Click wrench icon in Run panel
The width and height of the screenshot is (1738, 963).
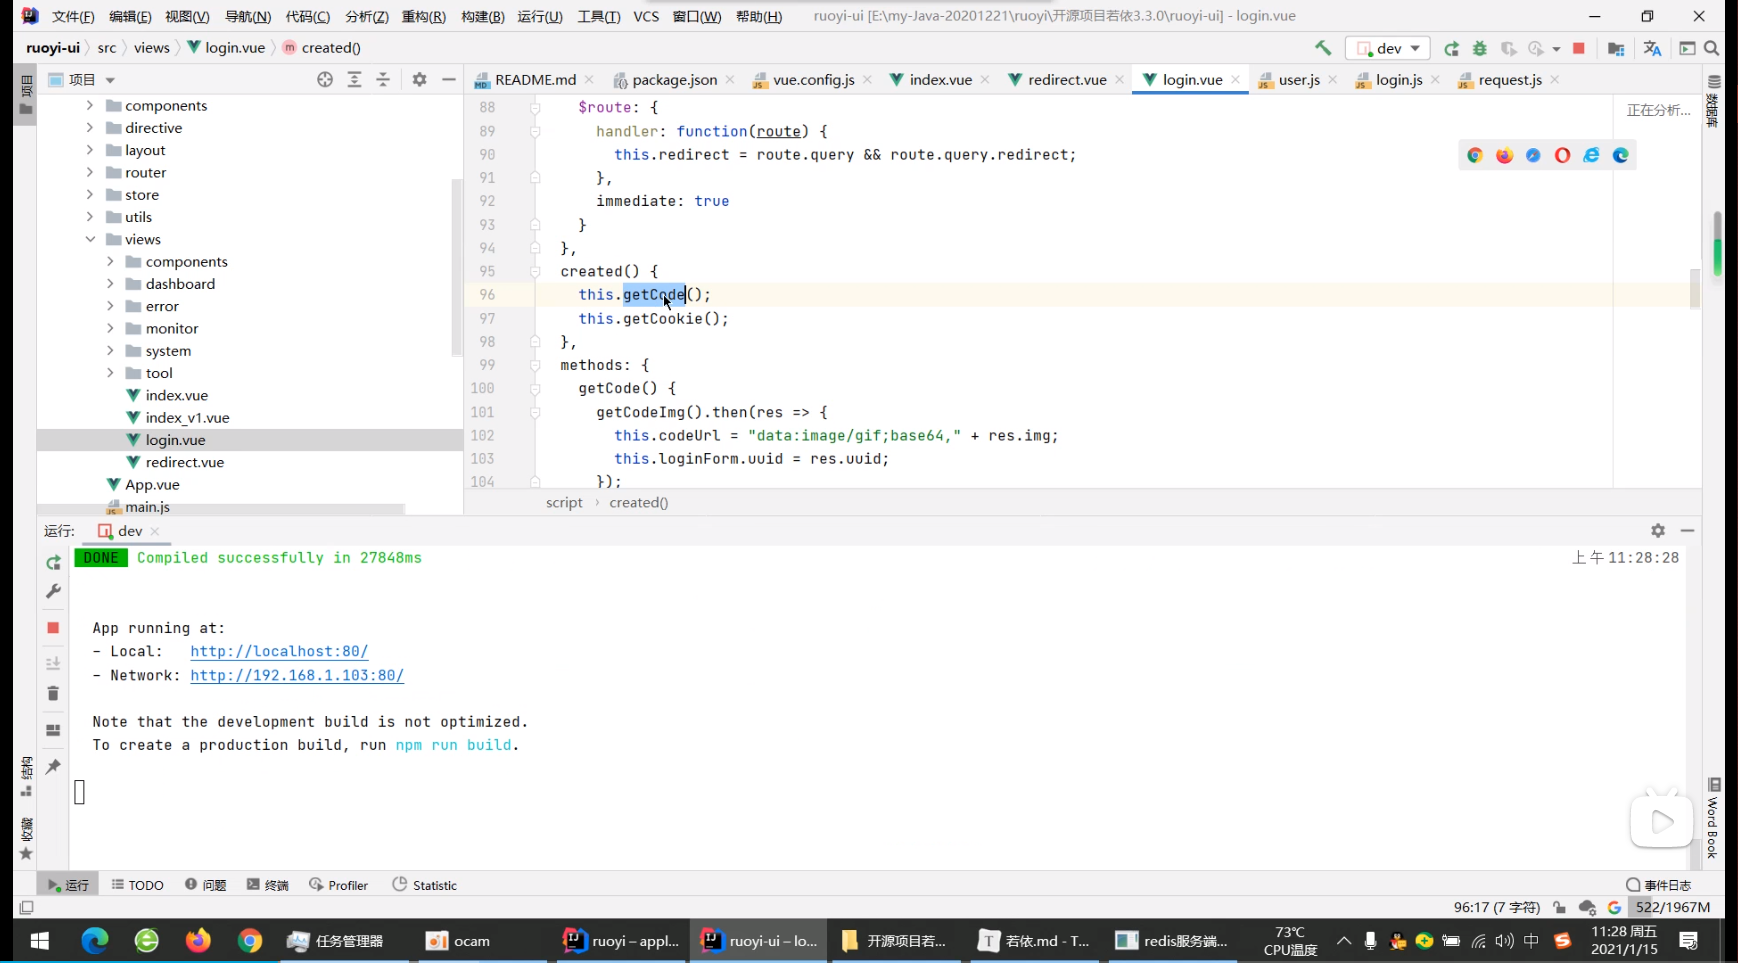(53, 592)
